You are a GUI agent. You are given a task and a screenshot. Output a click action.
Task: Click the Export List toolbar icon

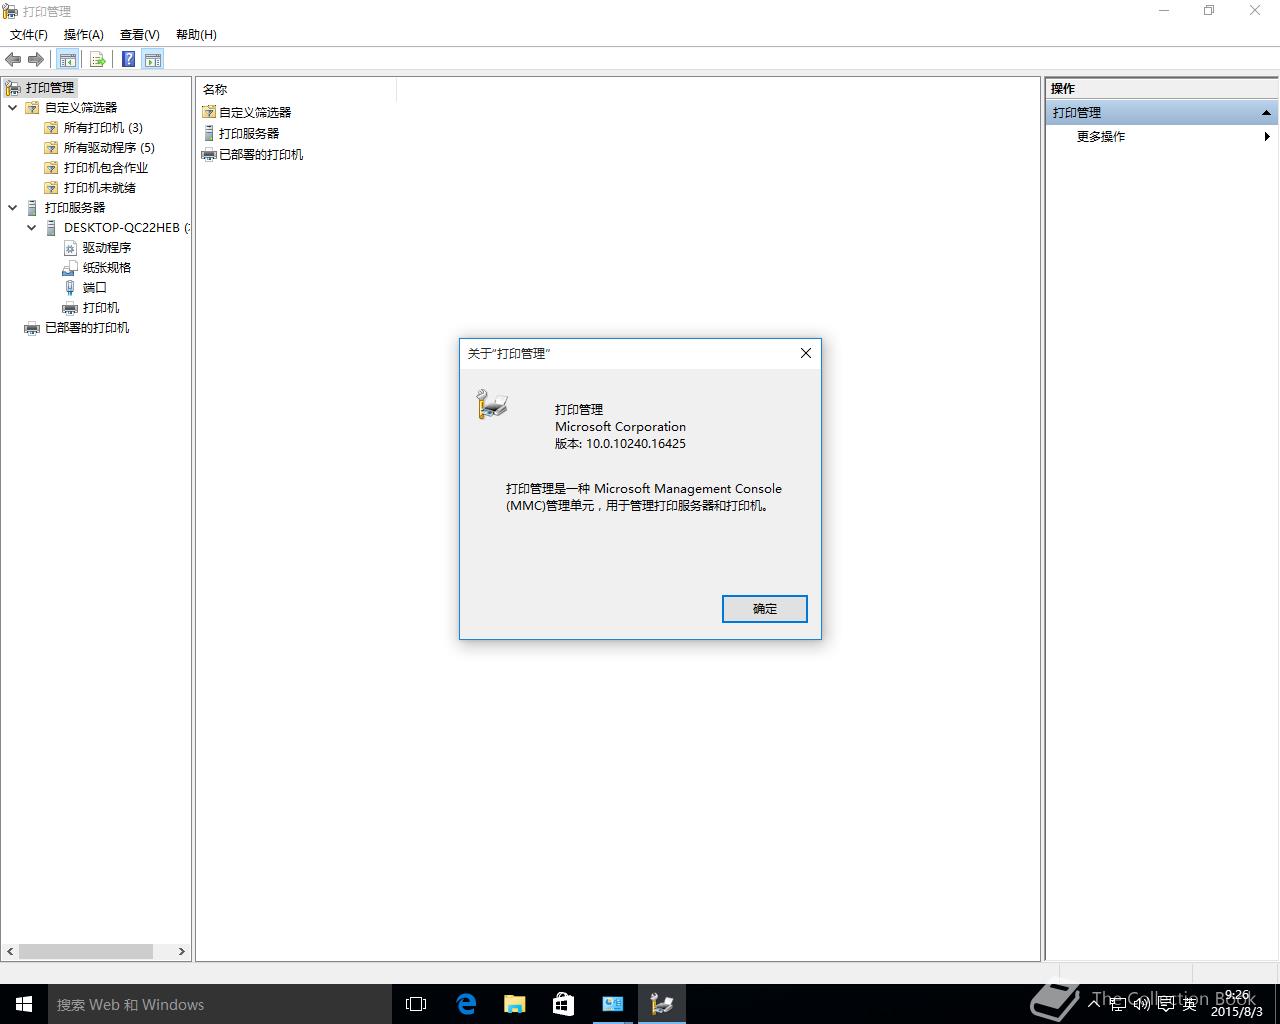coord(97,60)
